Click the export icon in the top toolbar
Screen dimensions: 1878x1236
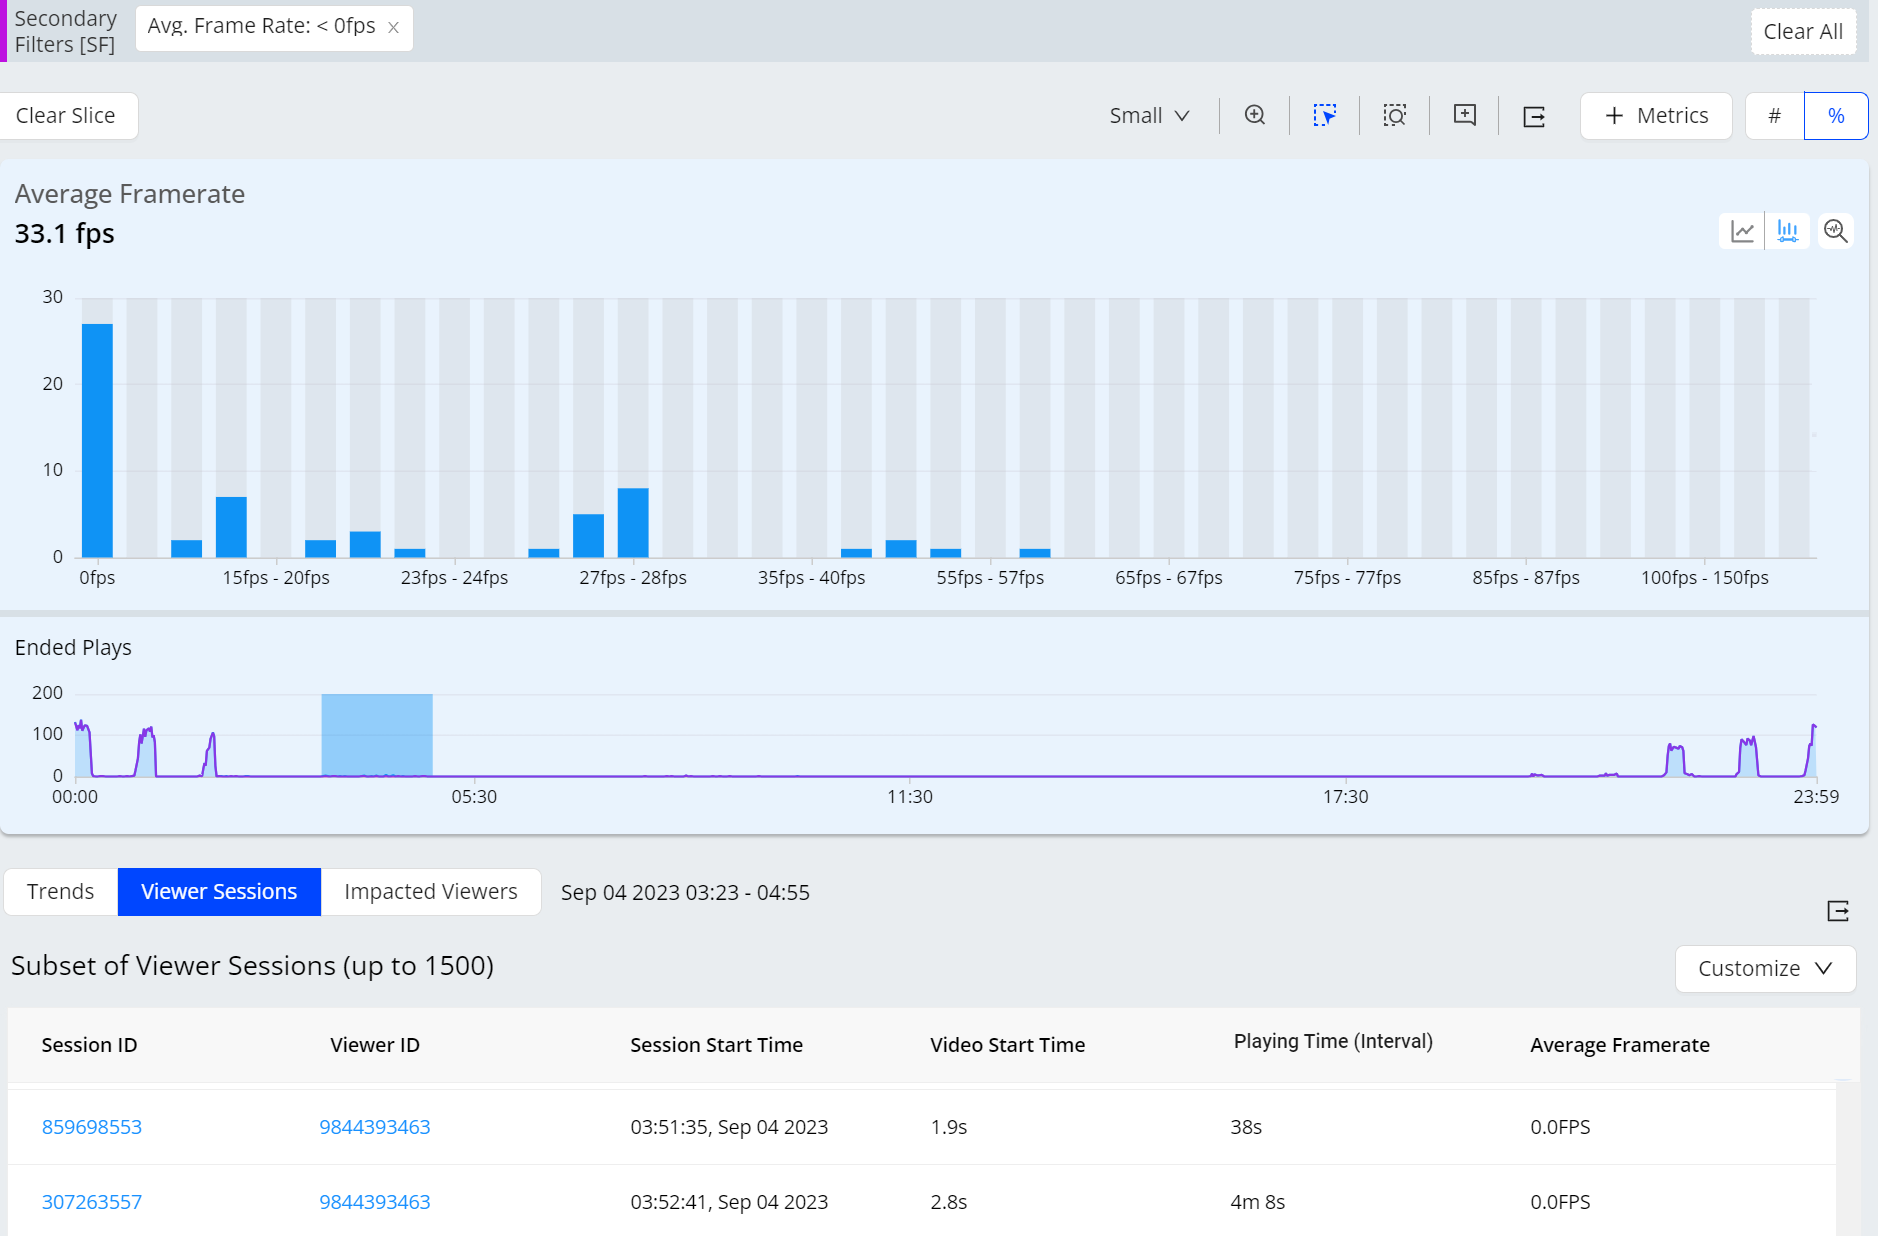tap(1534, 117)
